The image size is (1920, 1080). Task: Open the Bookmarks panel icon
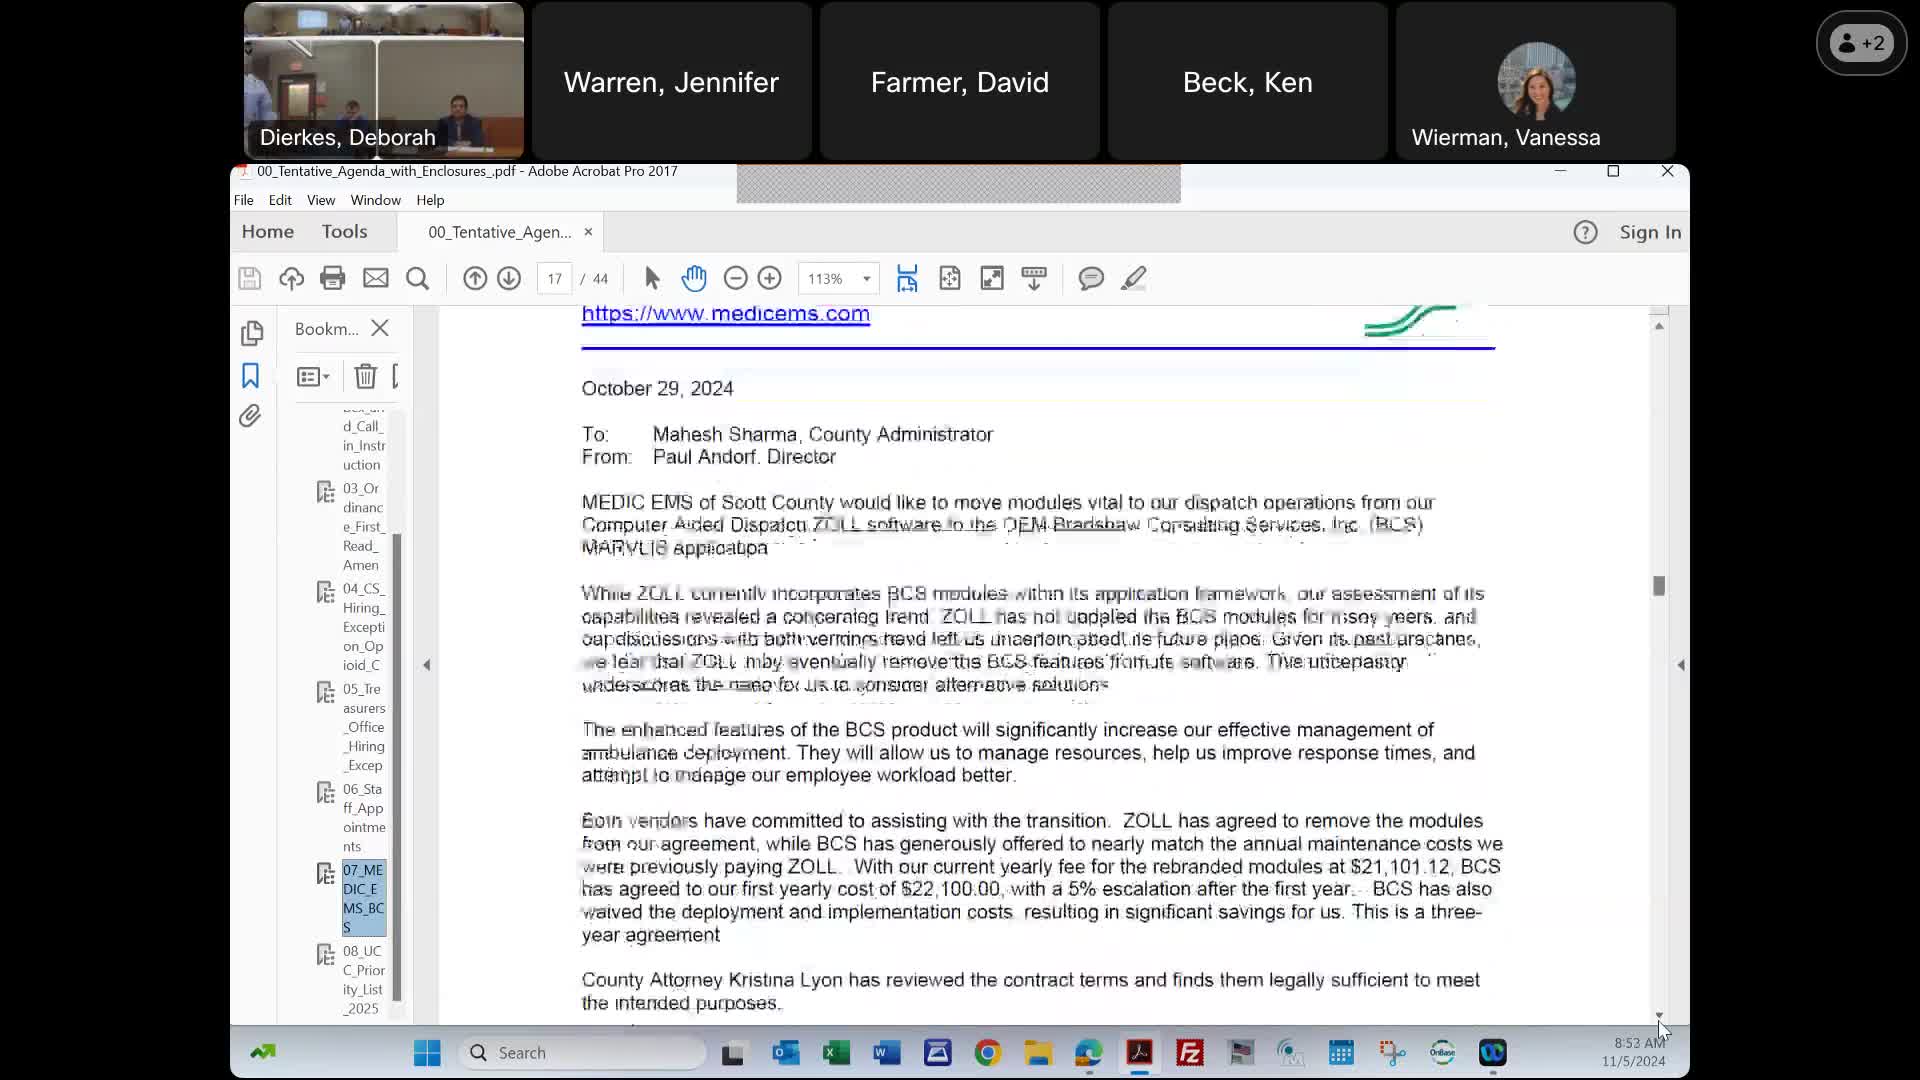point(250,376)
